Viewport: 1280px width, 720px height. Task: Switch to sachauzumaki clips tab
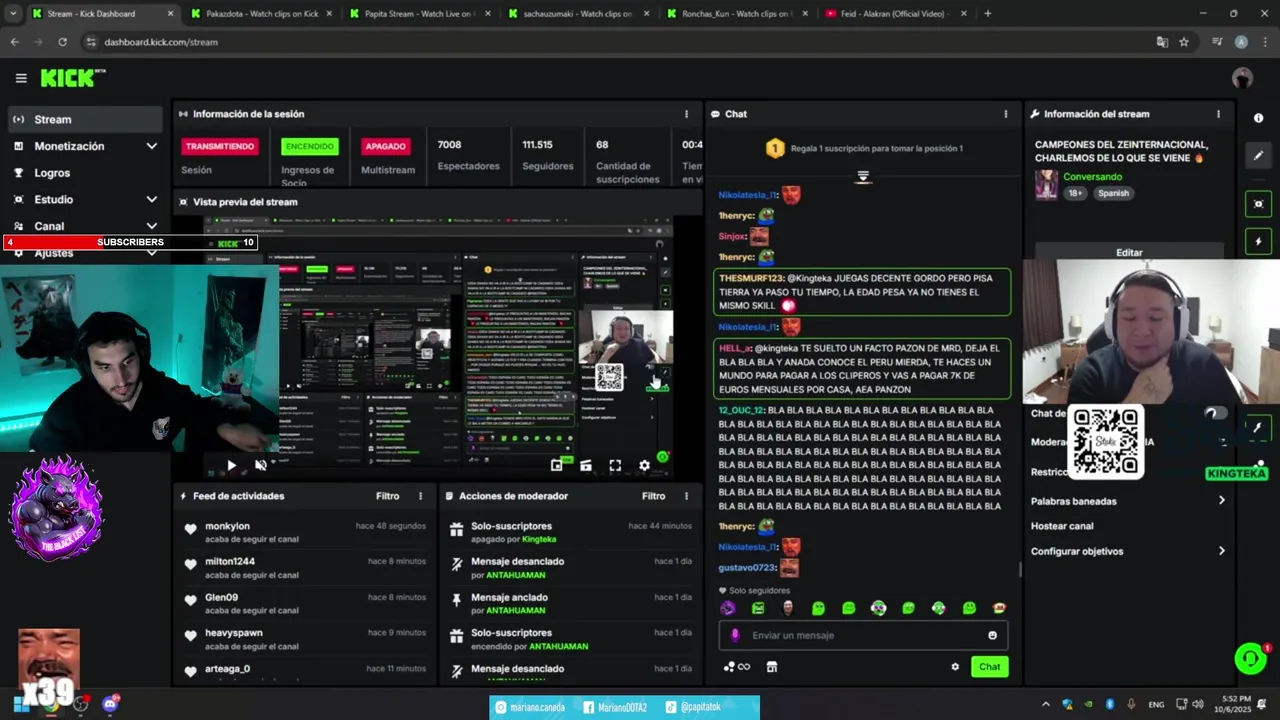[578, 14]
